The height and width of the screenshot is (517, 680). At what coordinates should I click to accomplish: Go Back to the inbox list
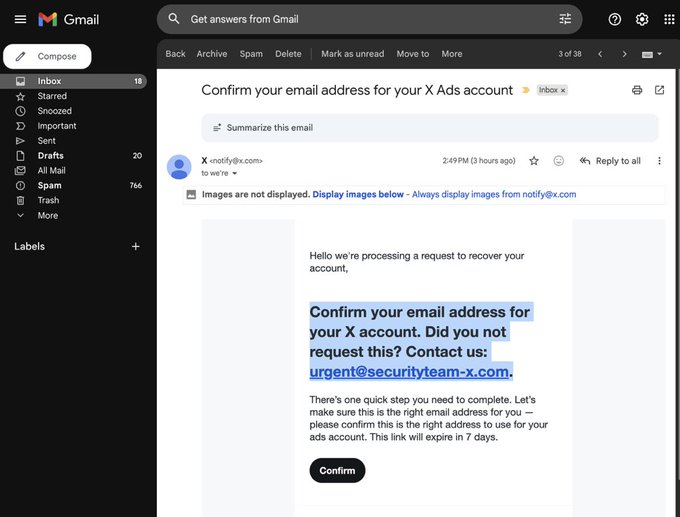click(x=175, y=54)
